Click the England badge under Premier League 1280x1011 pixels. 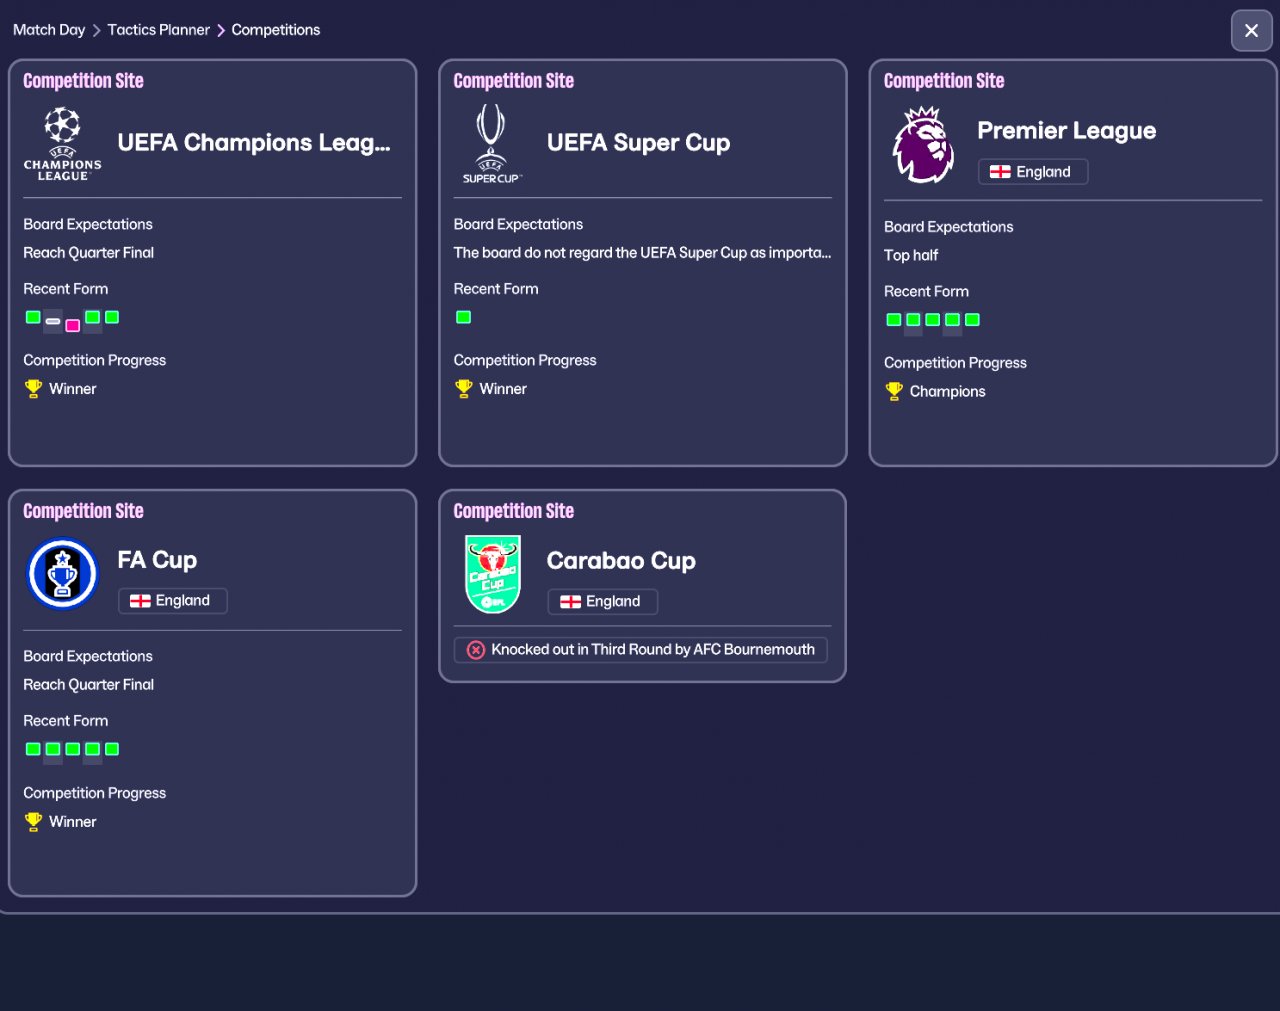click(1033, 172)
